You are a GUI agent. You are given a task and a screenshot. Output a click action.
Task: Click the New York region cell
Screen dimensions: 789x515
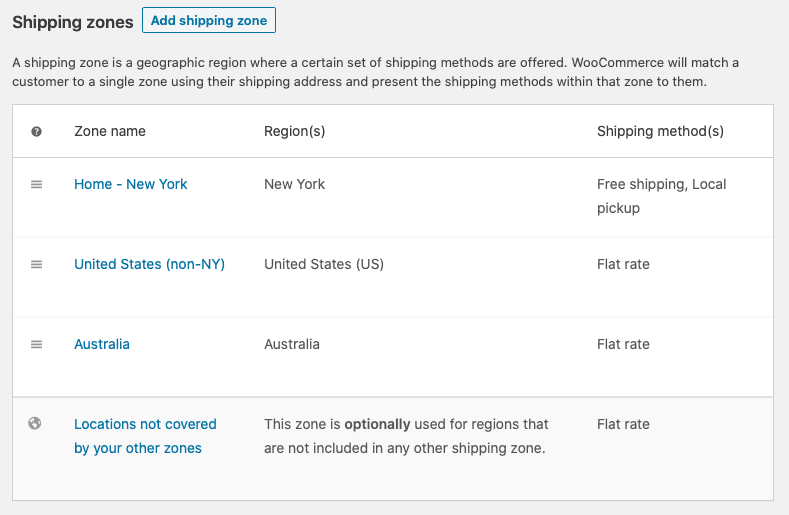(294, 184)
